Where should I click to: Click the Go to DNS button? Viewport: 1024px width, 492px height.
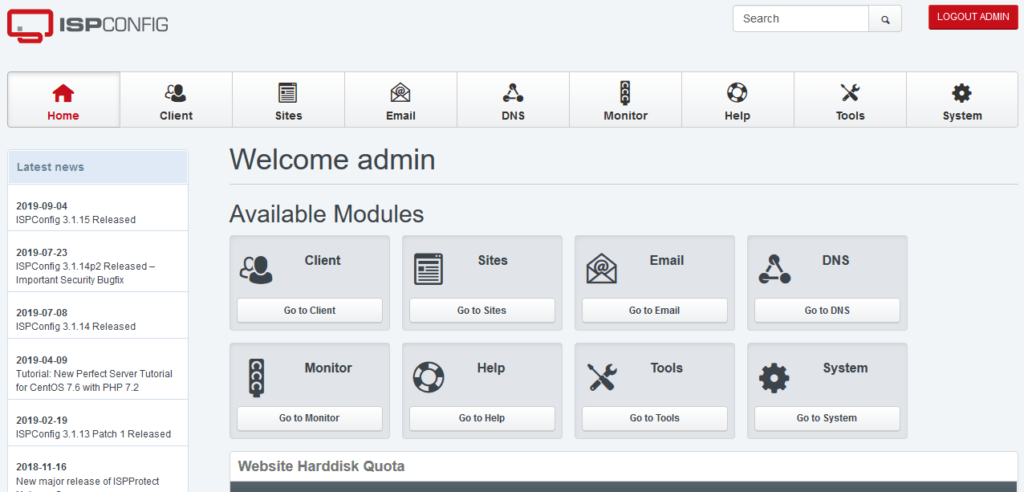tap(827, 310)
